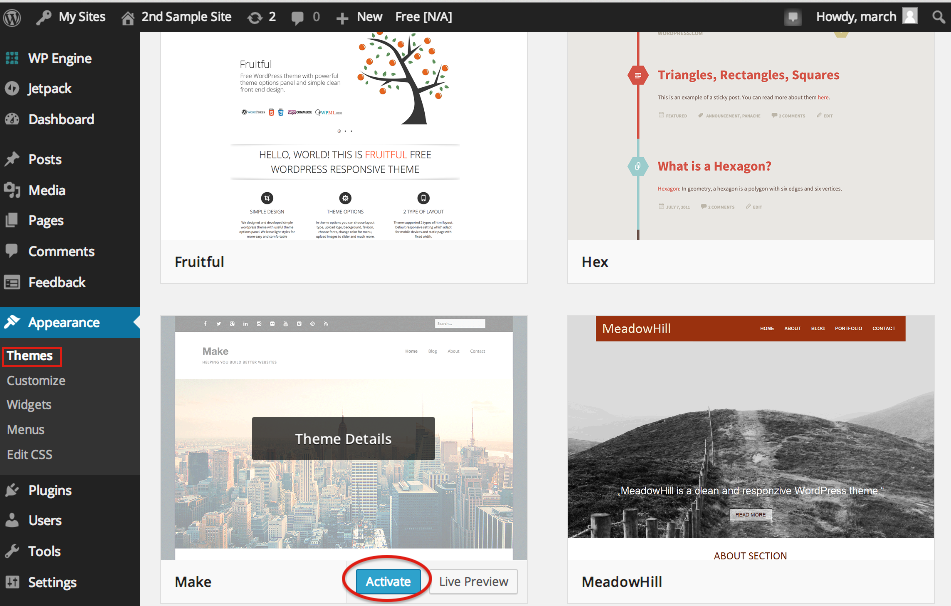Click the notification speech bubble near Howdy
The width and height of the screenshot is (951, 606).
[791, 16]
